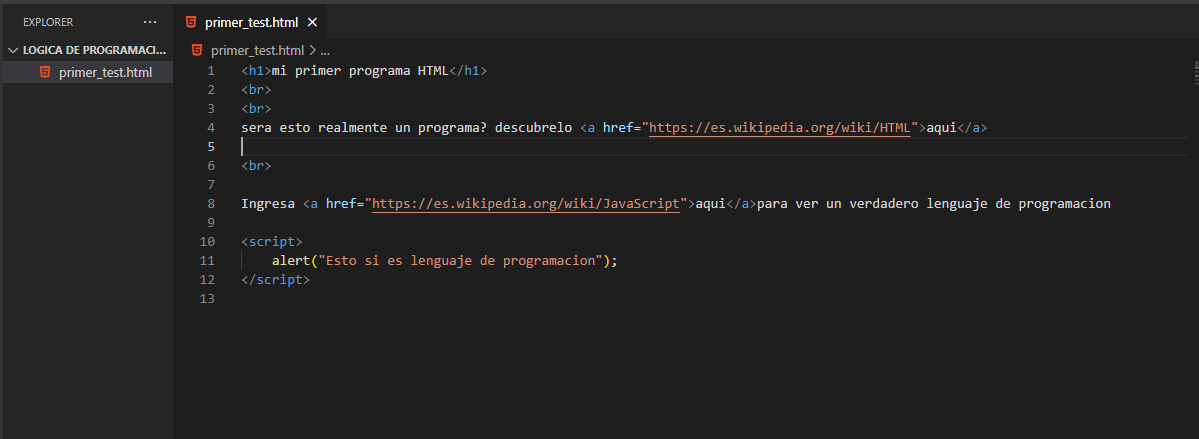The height and width of the screenshot is (439, 1199).
Task: Click href attribute on line 8
Action: click(341, 204)
